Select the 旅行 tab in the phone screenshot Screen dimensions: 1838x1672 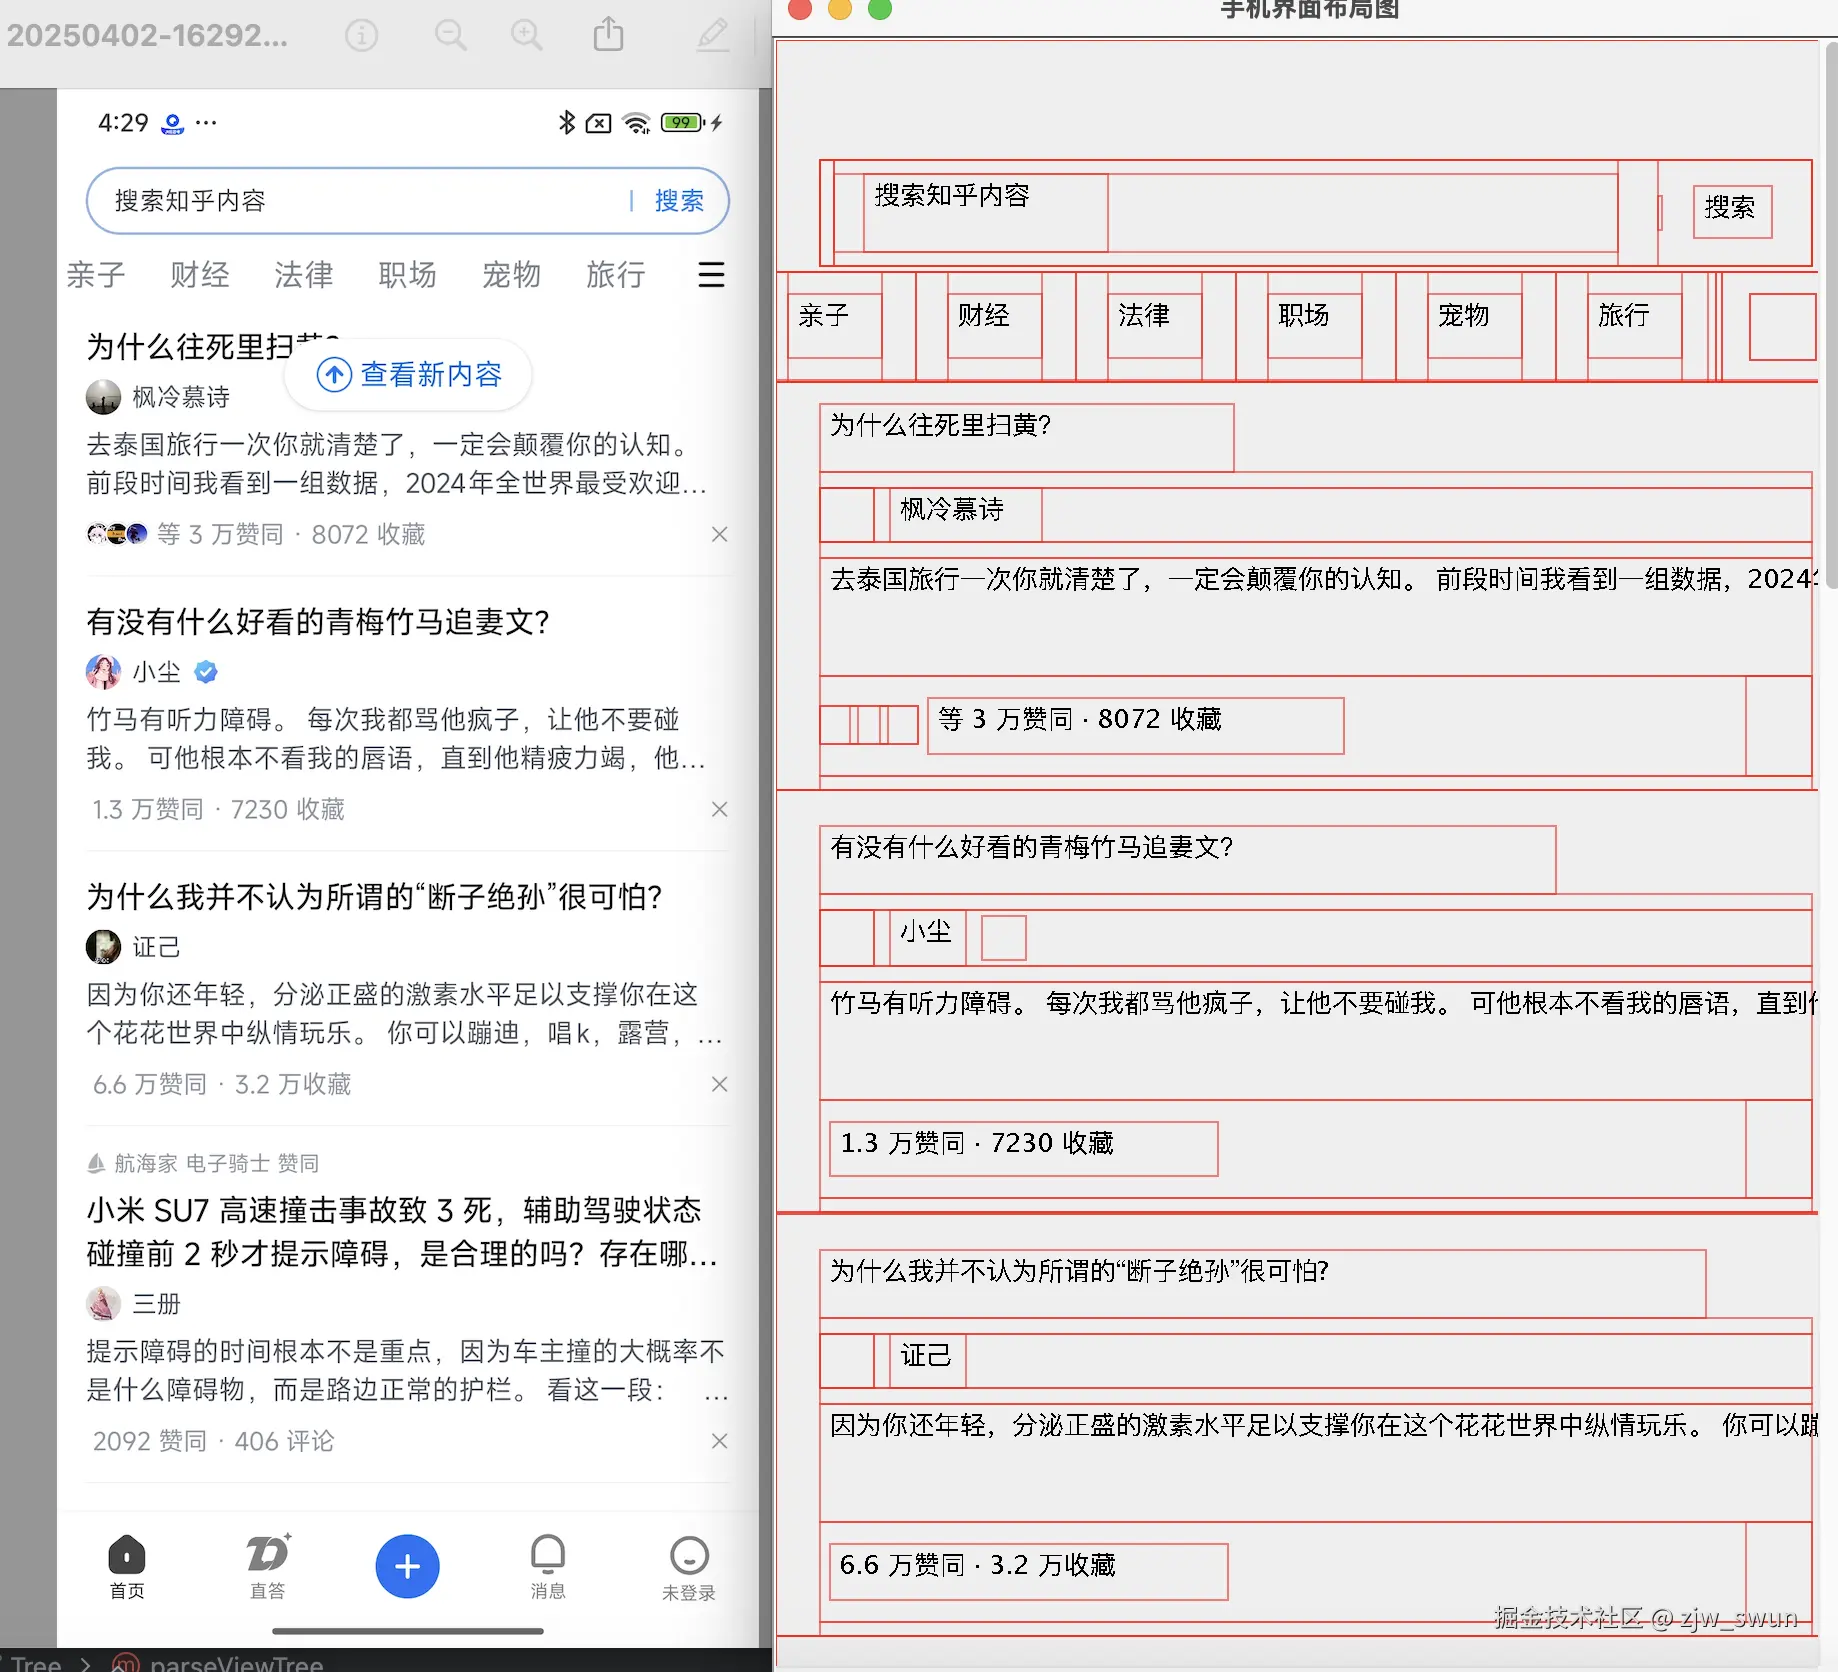coord(616,274)
